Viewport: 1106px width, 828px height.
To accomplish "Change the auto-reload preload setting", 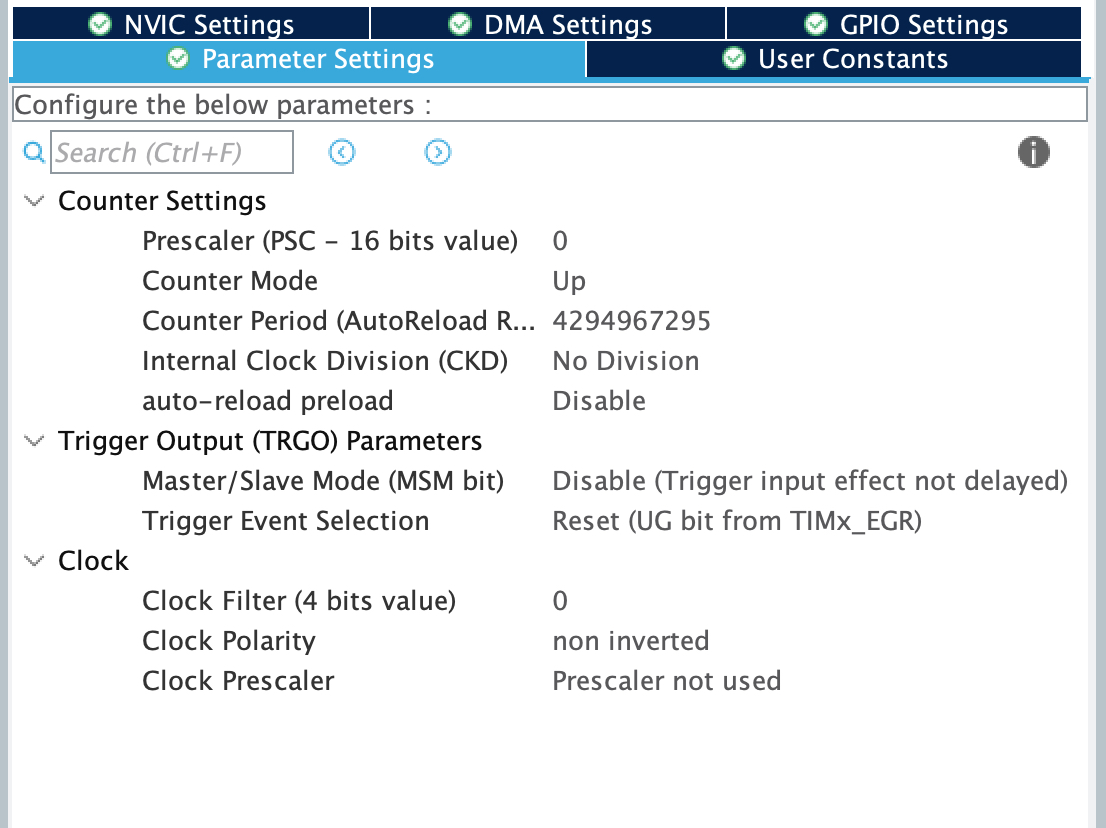I will pos(598,400).
